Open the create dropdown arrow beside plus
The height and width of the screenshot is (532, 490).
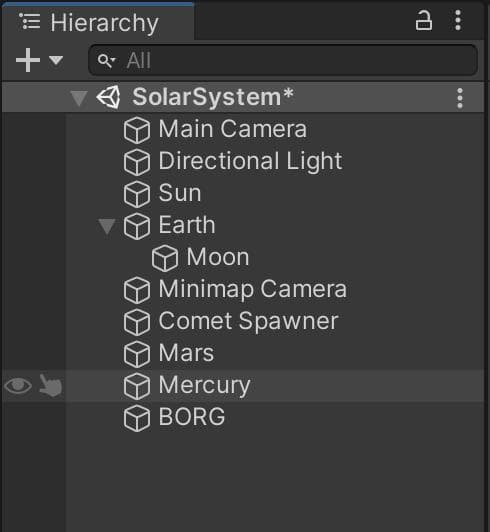pos(56,61)
